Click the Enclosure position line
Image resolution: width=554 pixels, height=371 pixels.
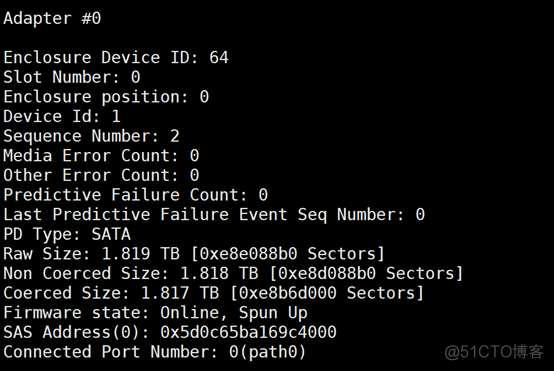(106, 97)
